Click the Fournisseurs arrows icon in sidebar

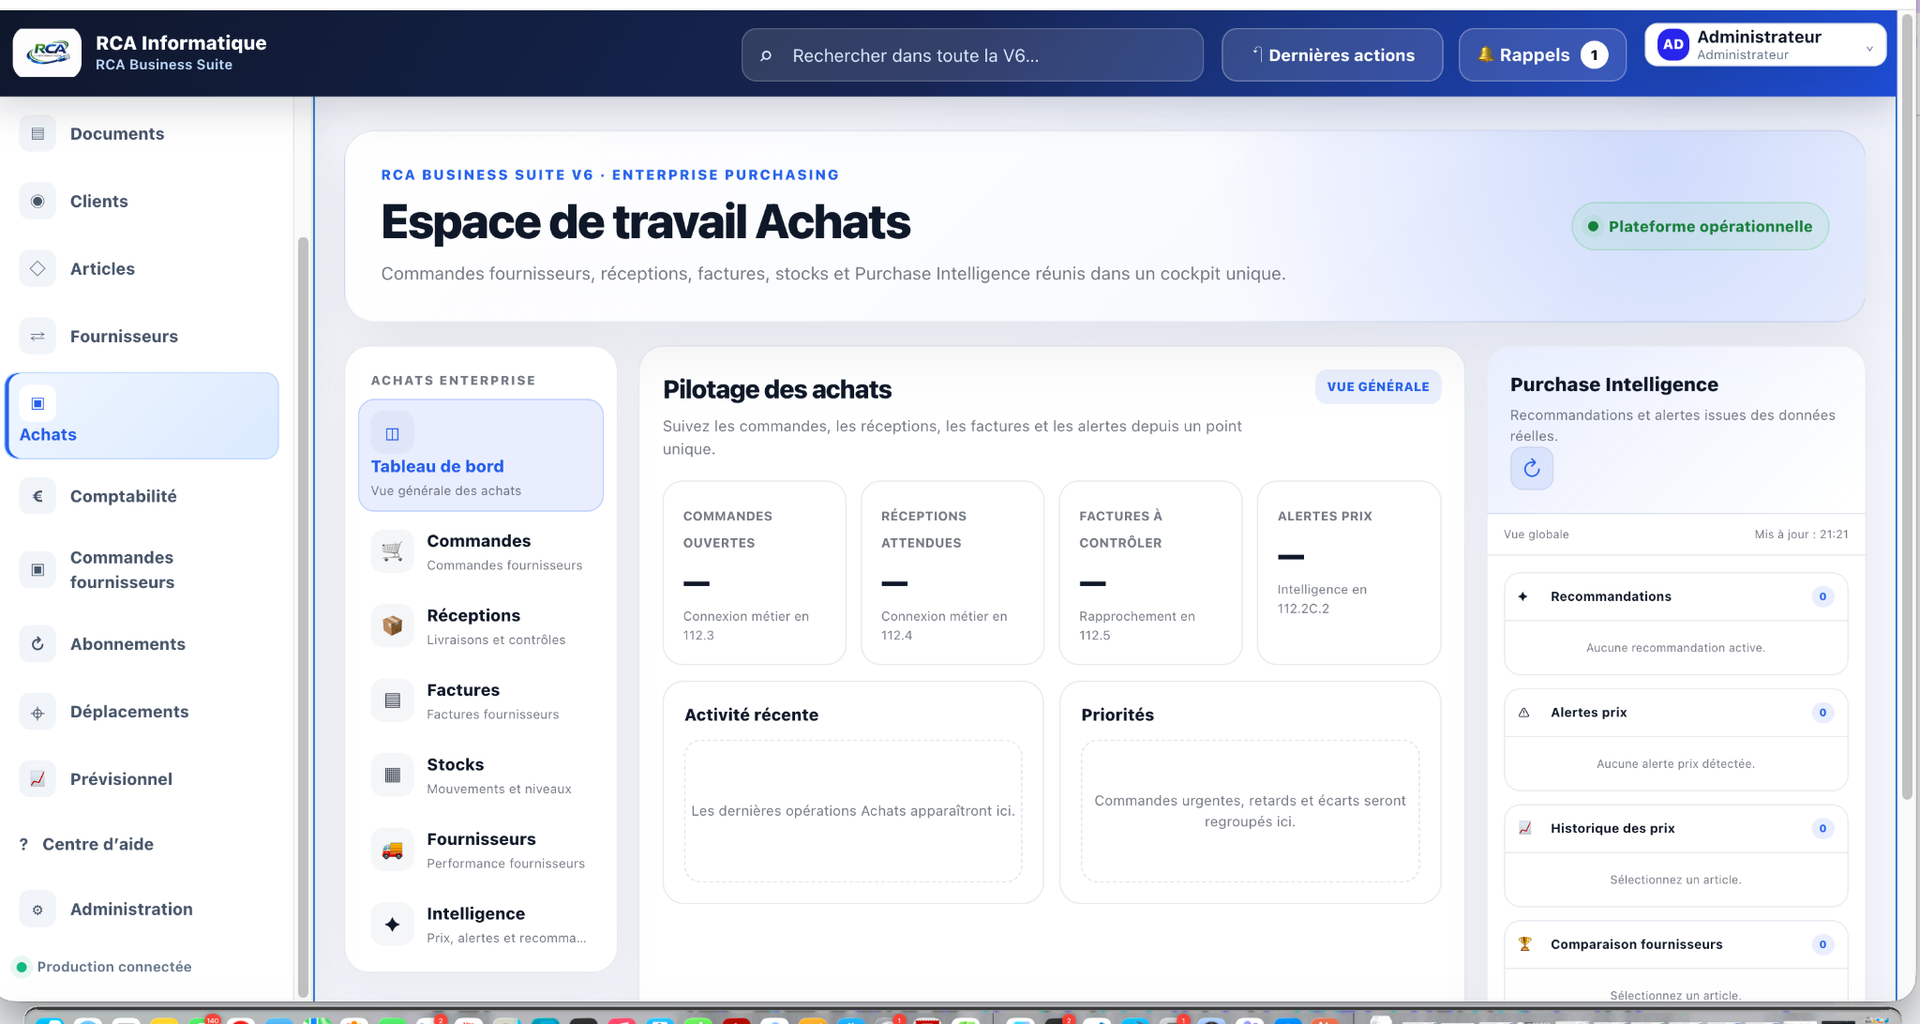pyautogui.click(x=38, y=336)
